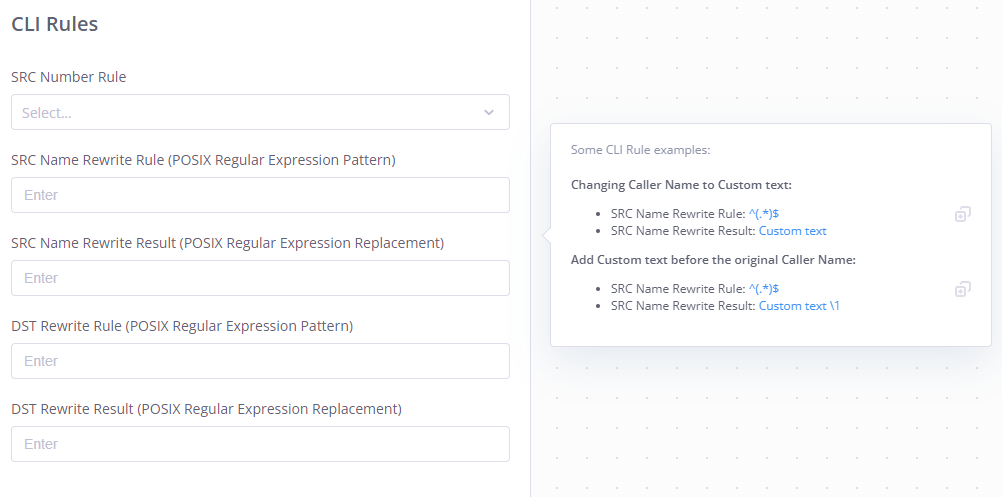The image size is (1002, 497).
Task: Focus the SRC Name Rewrite Result field
Action: pyautogui.click(x=260, y=278)
